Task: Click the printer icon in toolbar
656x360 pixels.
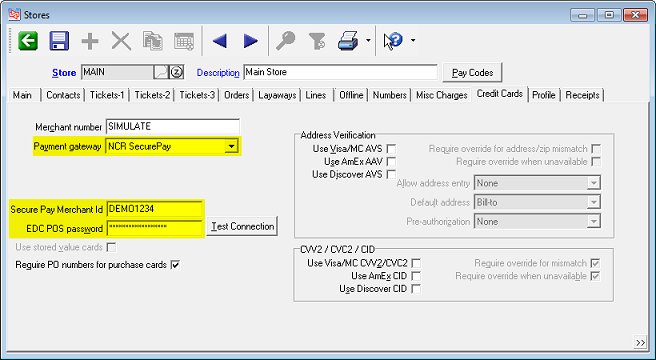Action: pyautogui.click(x=348, y=41)
